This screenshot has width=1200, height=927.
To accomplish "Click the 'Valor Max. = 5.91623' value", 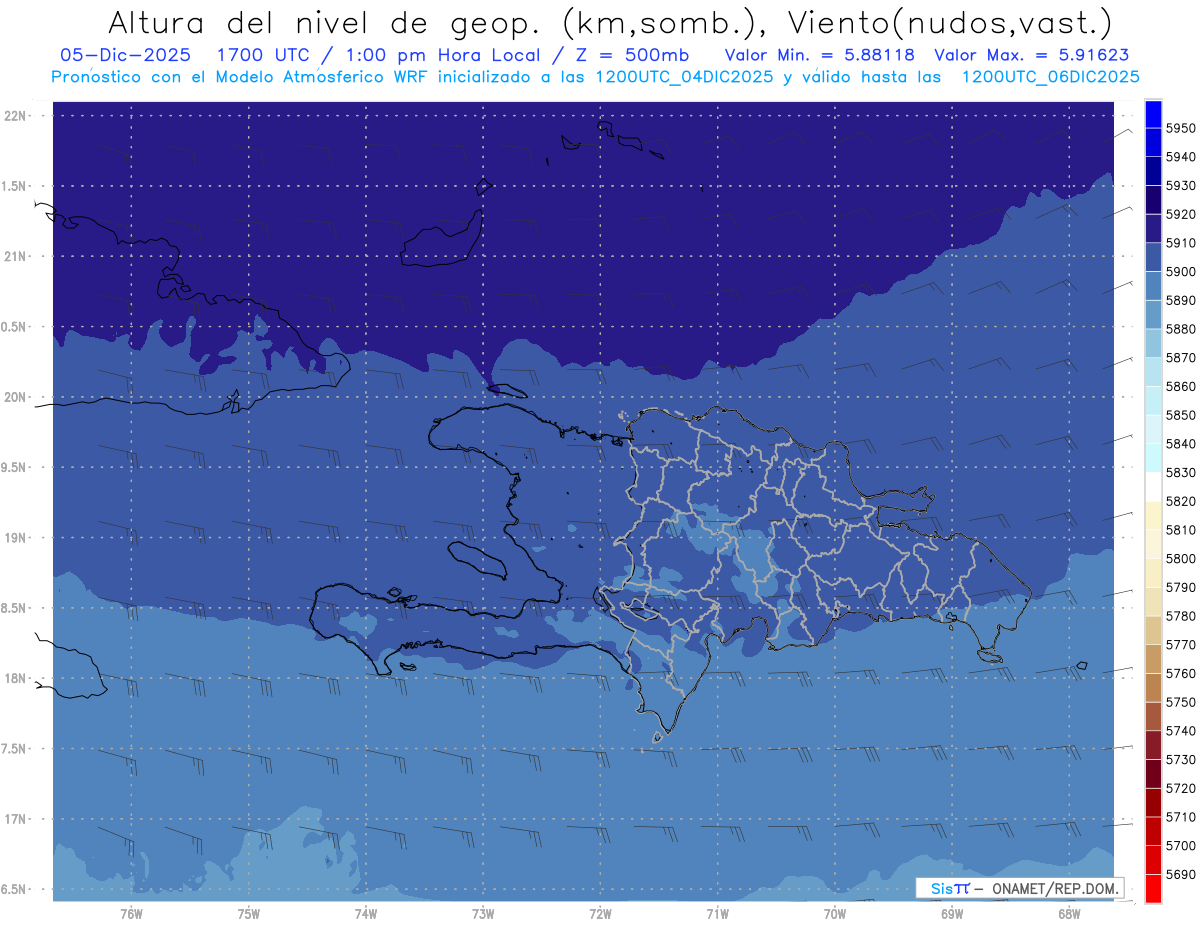I will (1031, 55).
